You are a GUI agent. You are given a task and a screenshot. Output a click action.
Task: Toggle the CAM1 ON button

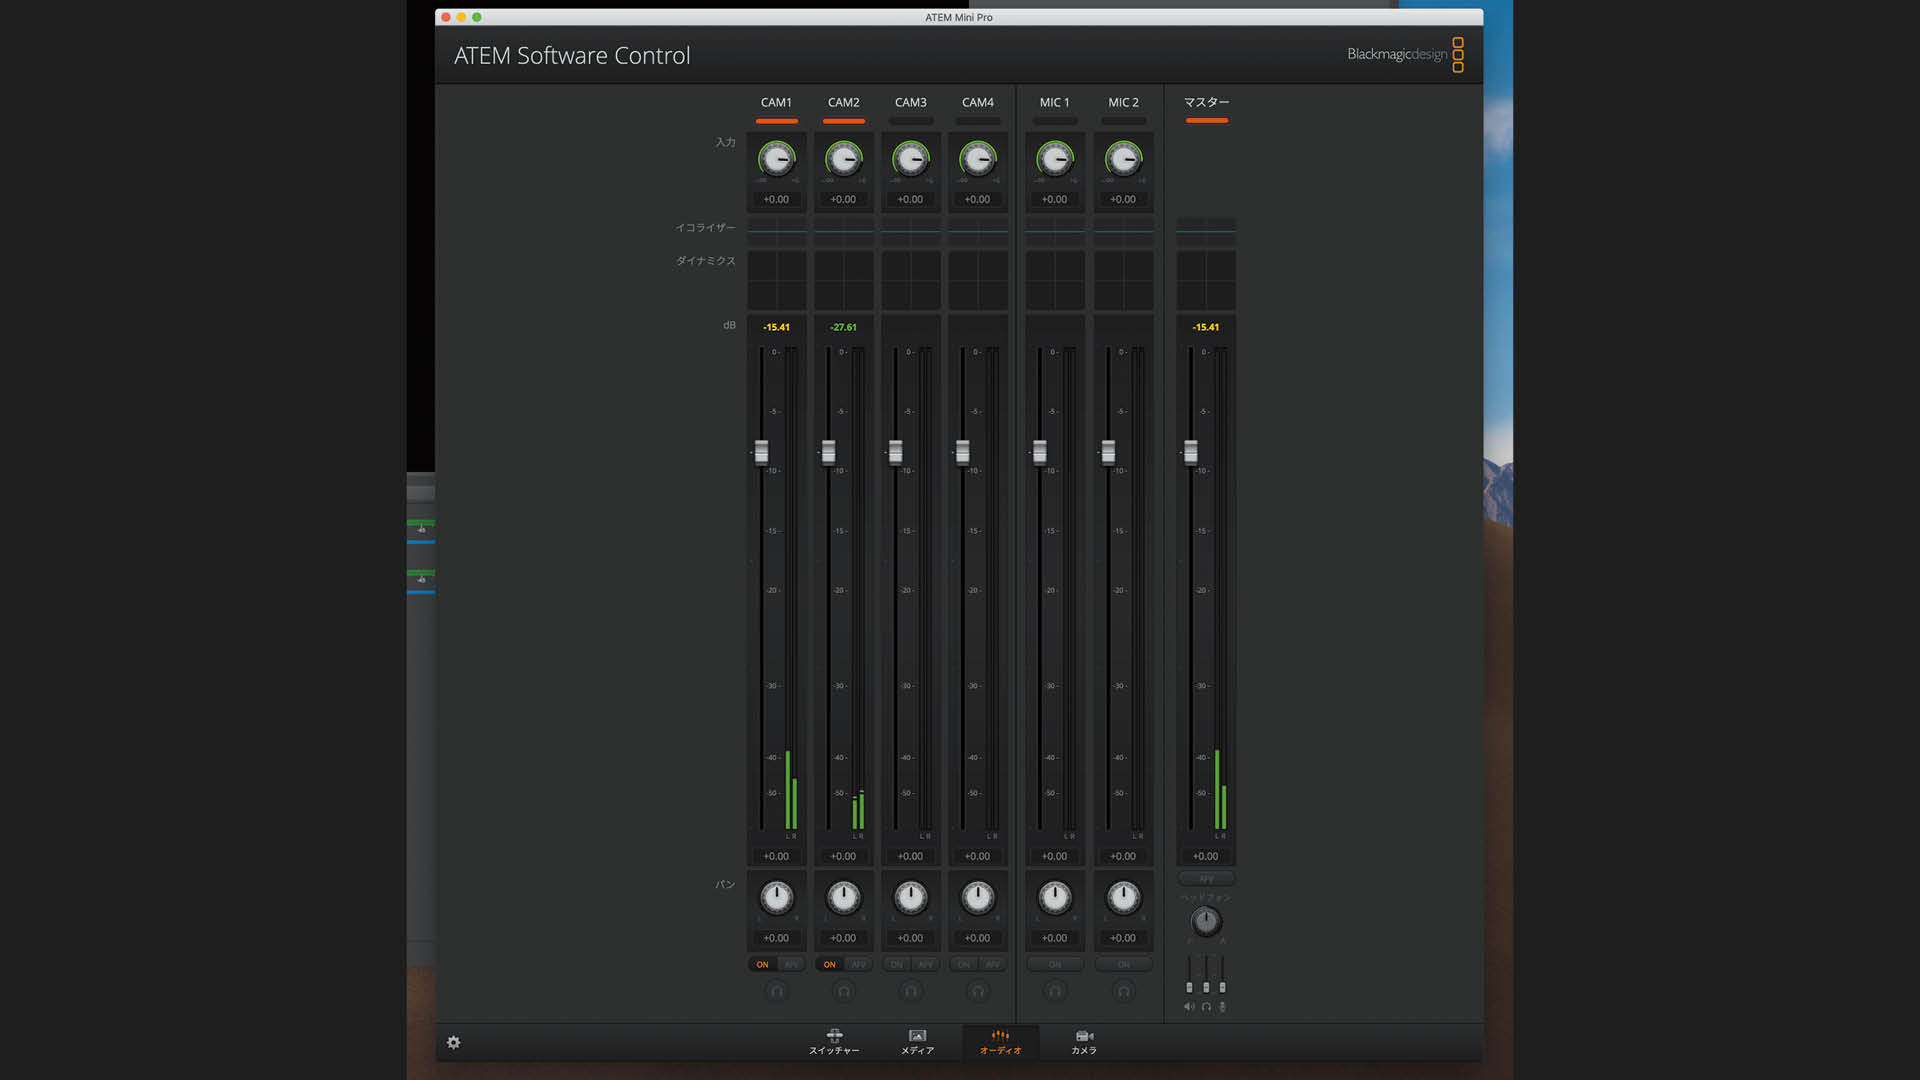762,965
